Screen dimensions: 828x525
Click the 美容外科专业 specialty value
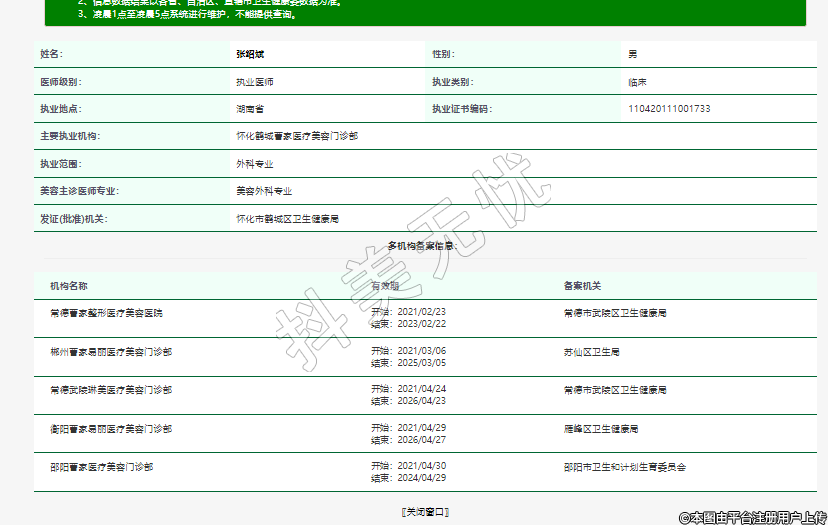tap(264, 190)
